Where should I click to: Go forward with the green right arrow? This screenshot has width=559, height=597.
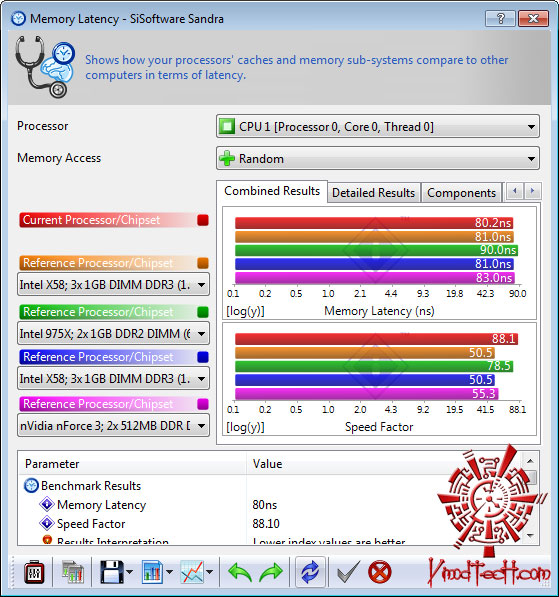[271, 571]
